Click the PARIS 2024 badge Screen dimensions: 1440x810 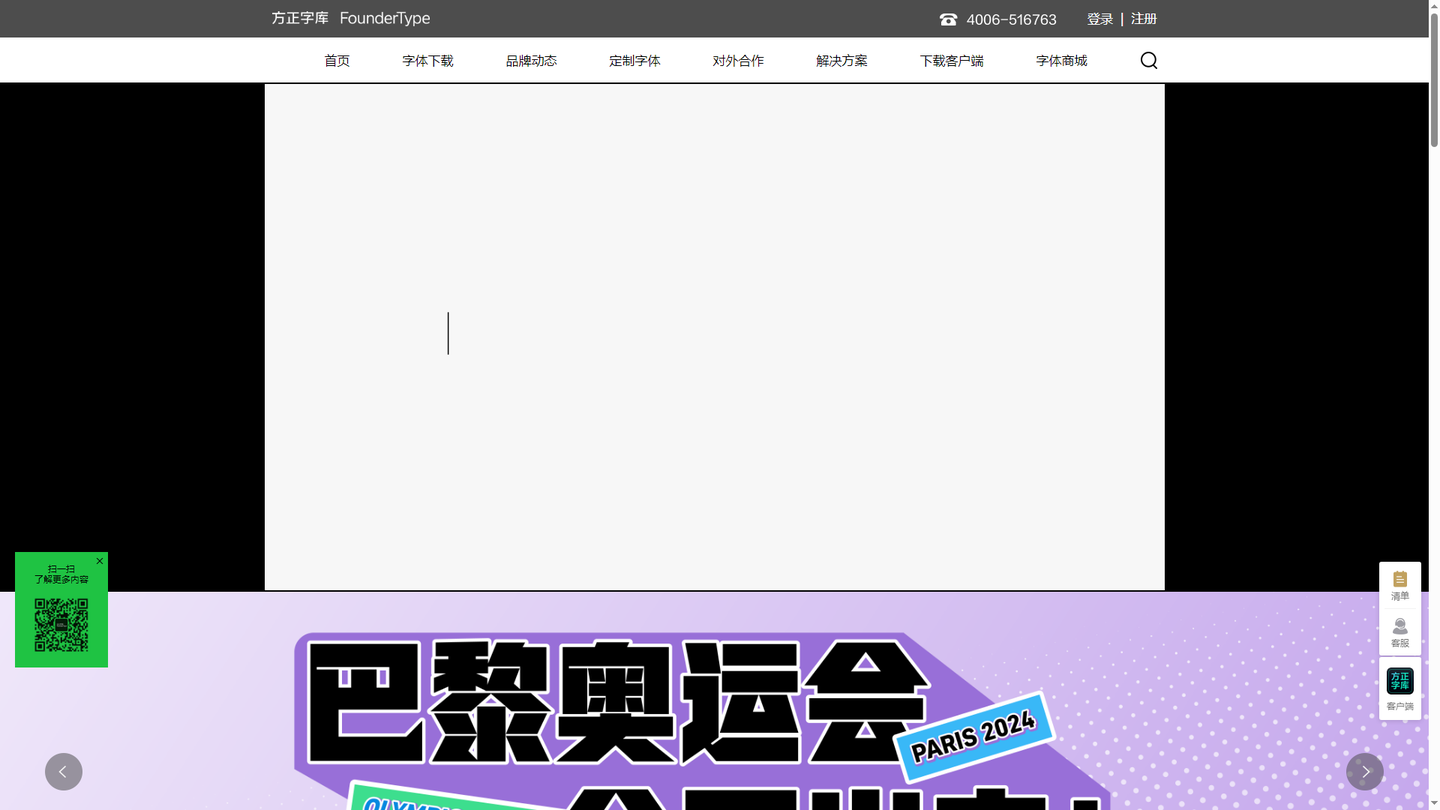(x=975, y=737)
